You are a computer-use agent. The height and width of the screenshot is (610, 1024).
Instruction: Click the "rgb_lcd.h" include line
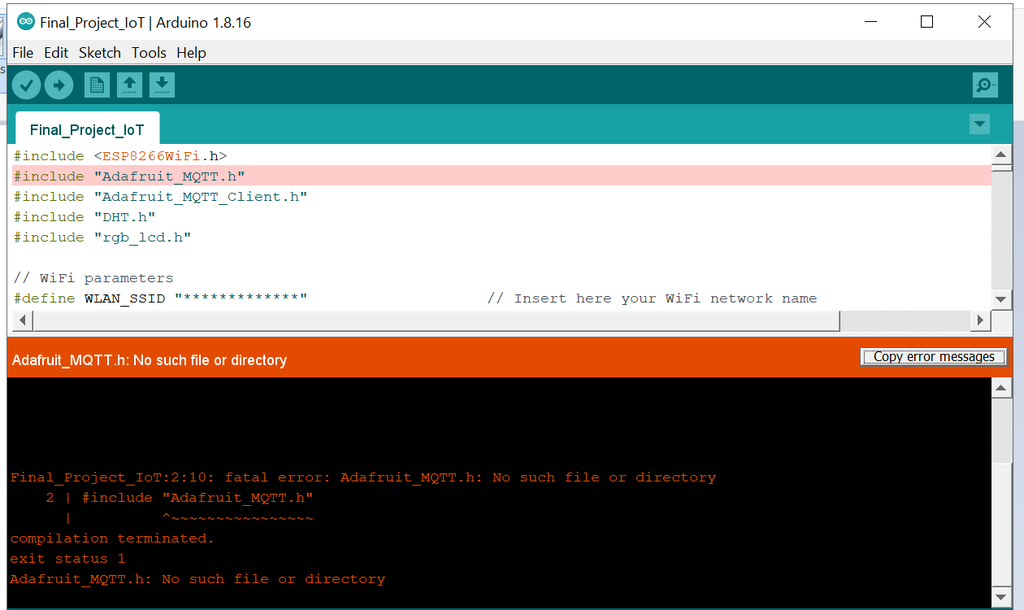click(x=102, y=237)
